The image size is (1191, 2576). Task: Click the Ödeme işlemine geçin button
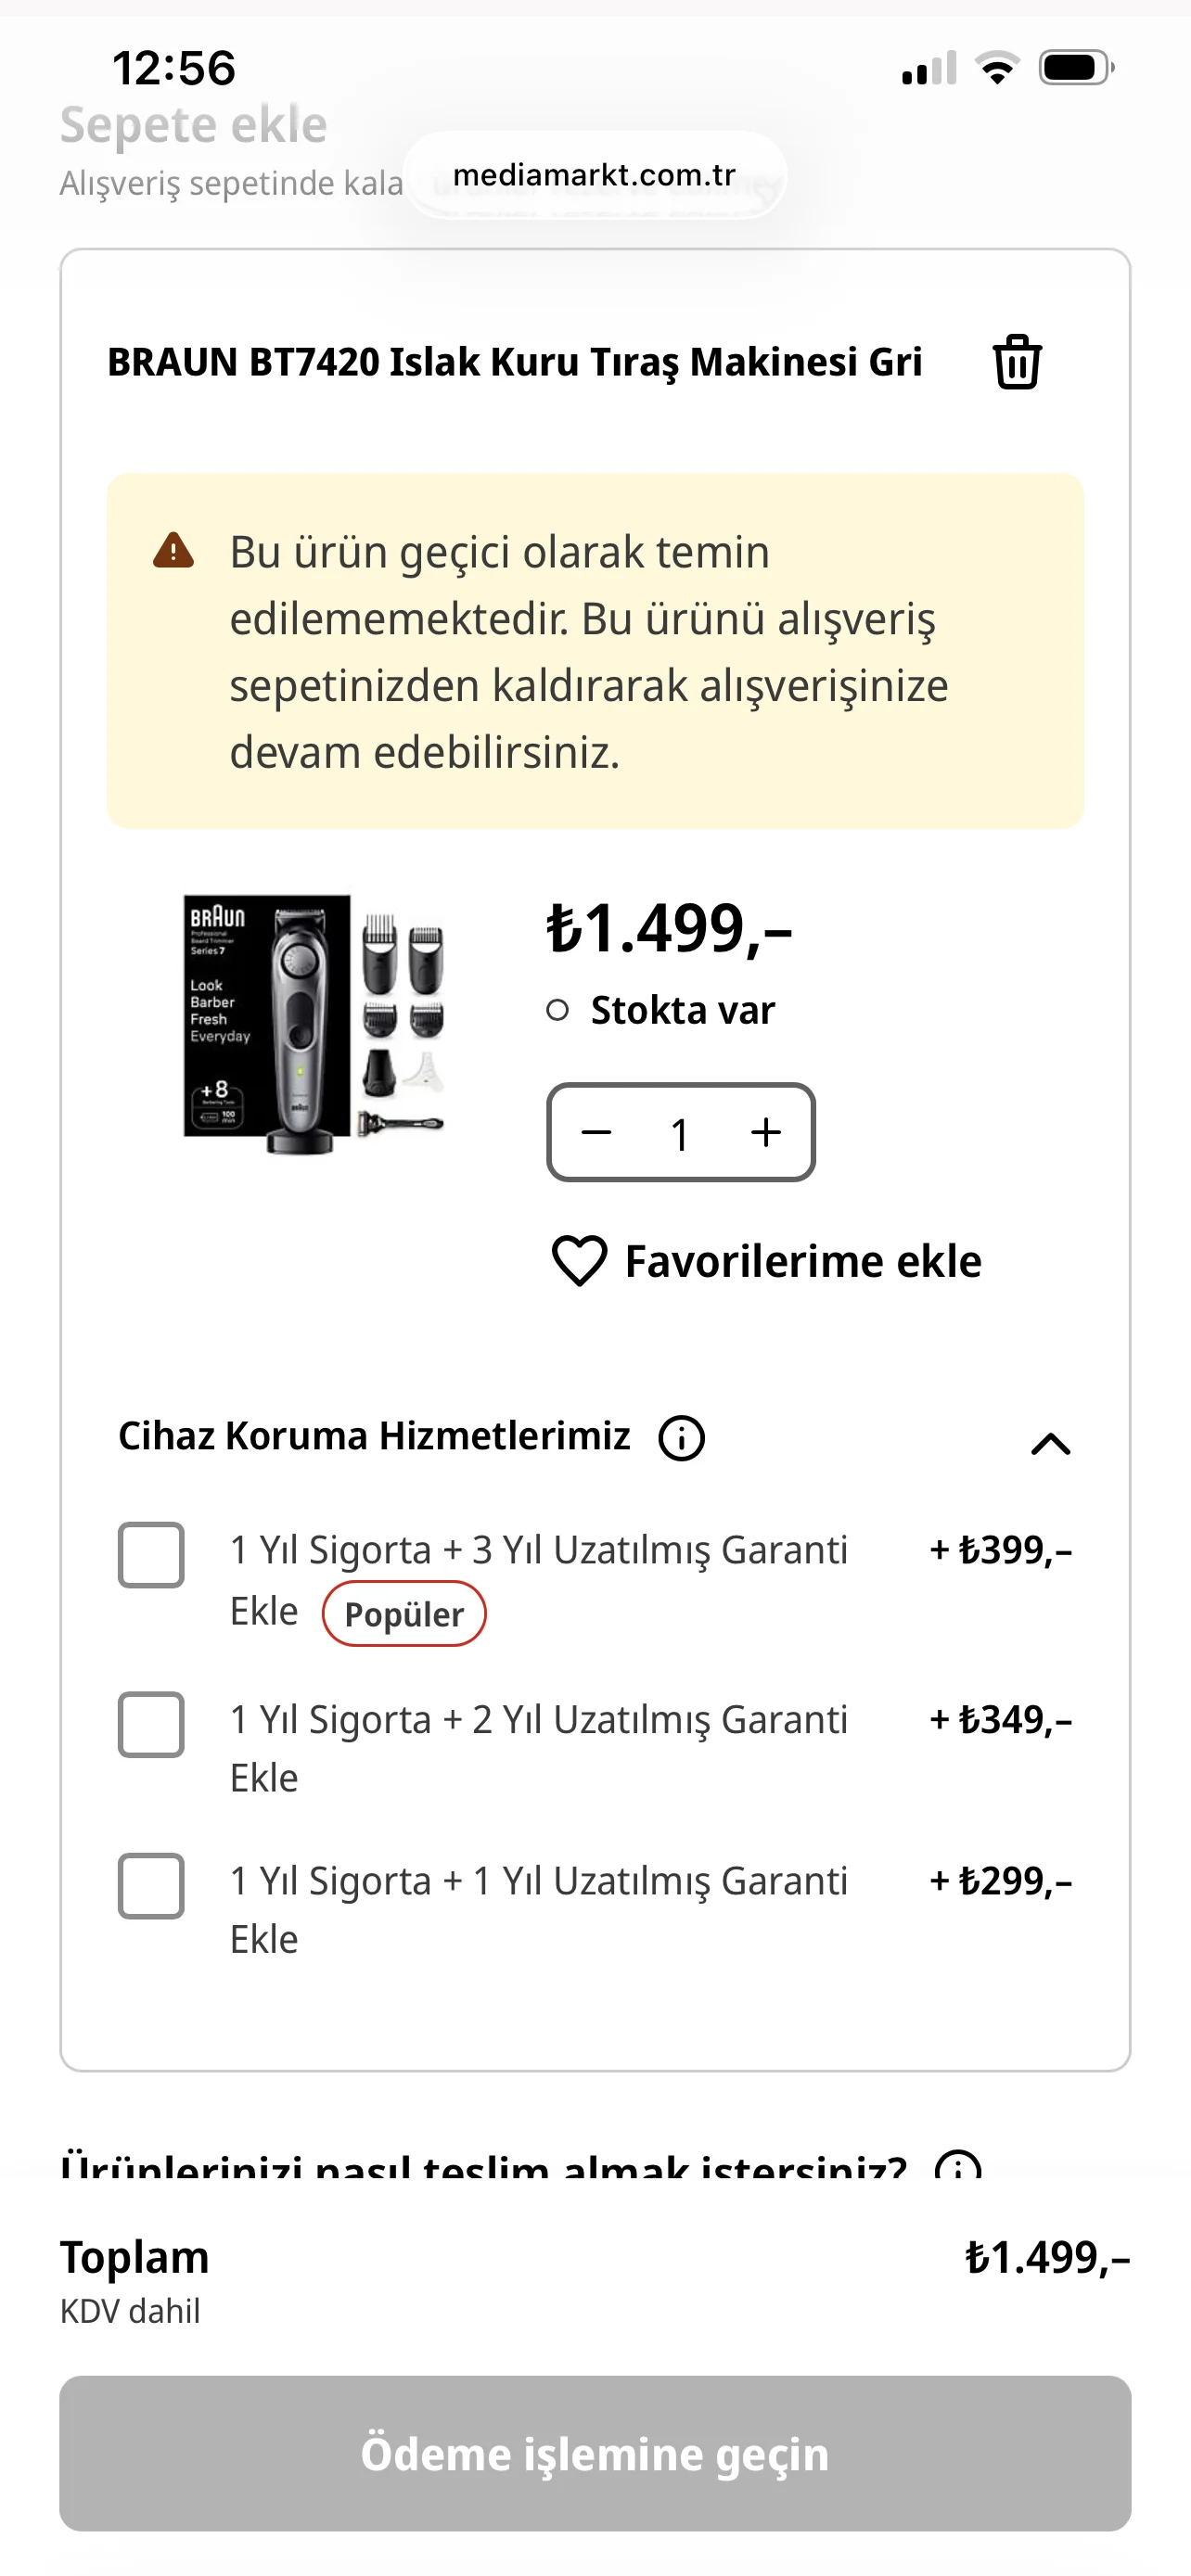coord(595,2453)
